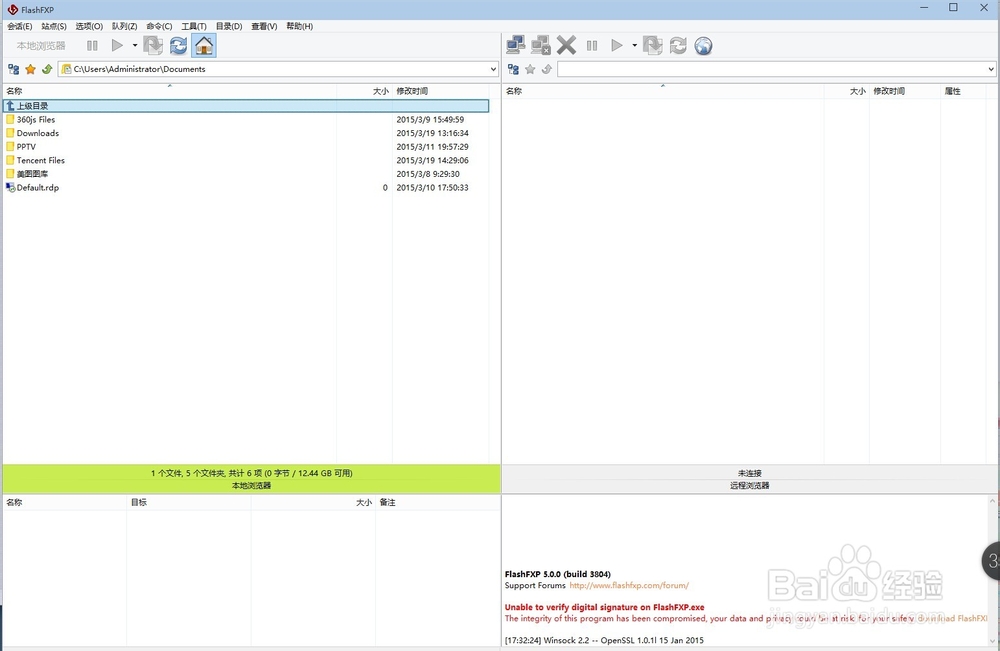Click the 360js Files folder icon

click(10, 119)
